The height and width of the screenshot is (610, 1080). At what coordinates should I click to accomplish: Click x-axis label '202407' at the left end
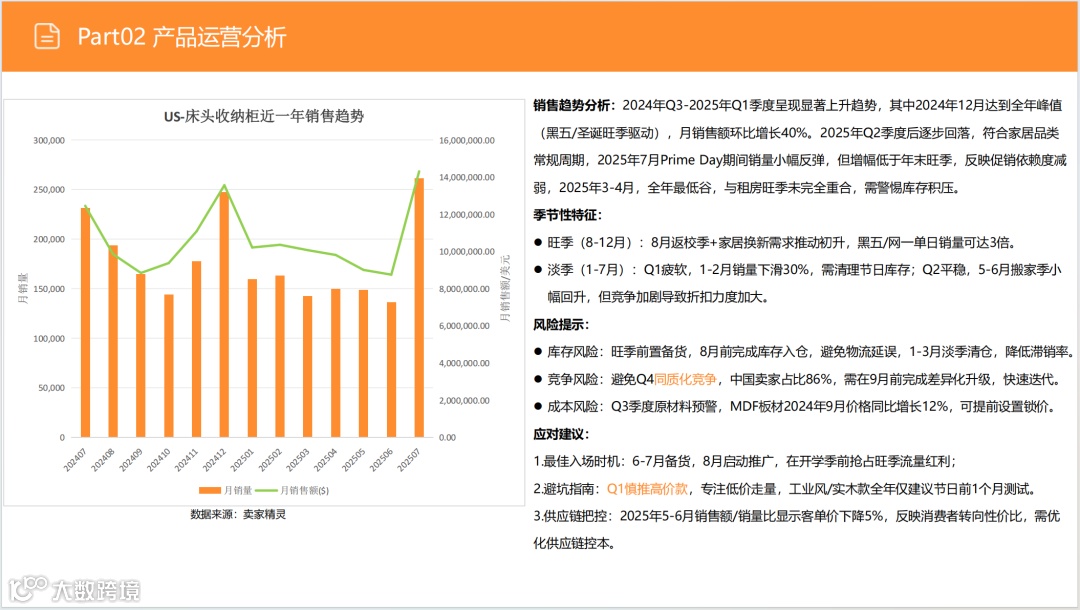coord(76,459)
